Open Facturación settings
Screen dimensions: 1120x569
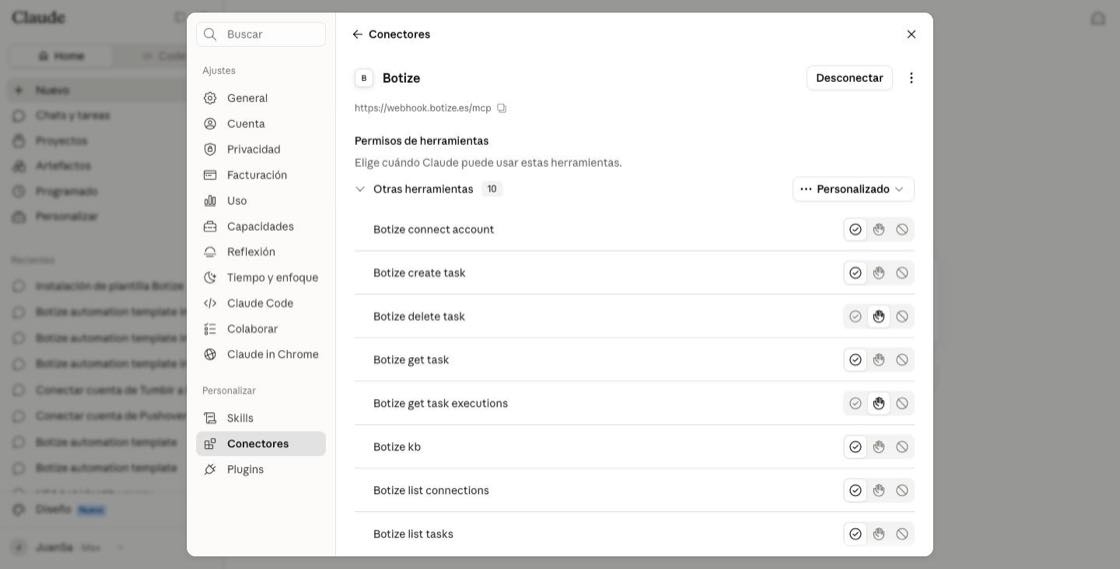pos(261,175)
